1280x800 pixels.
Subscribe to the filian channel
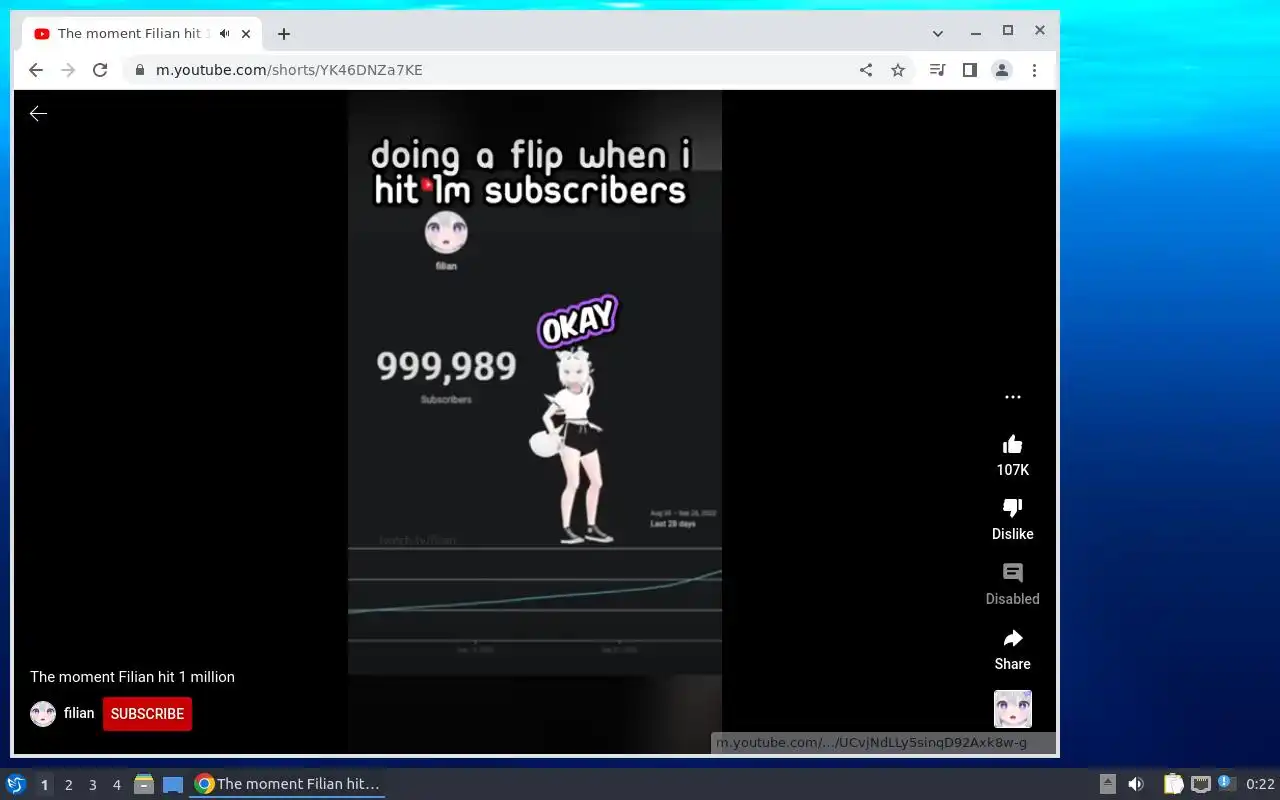point(147,714)
